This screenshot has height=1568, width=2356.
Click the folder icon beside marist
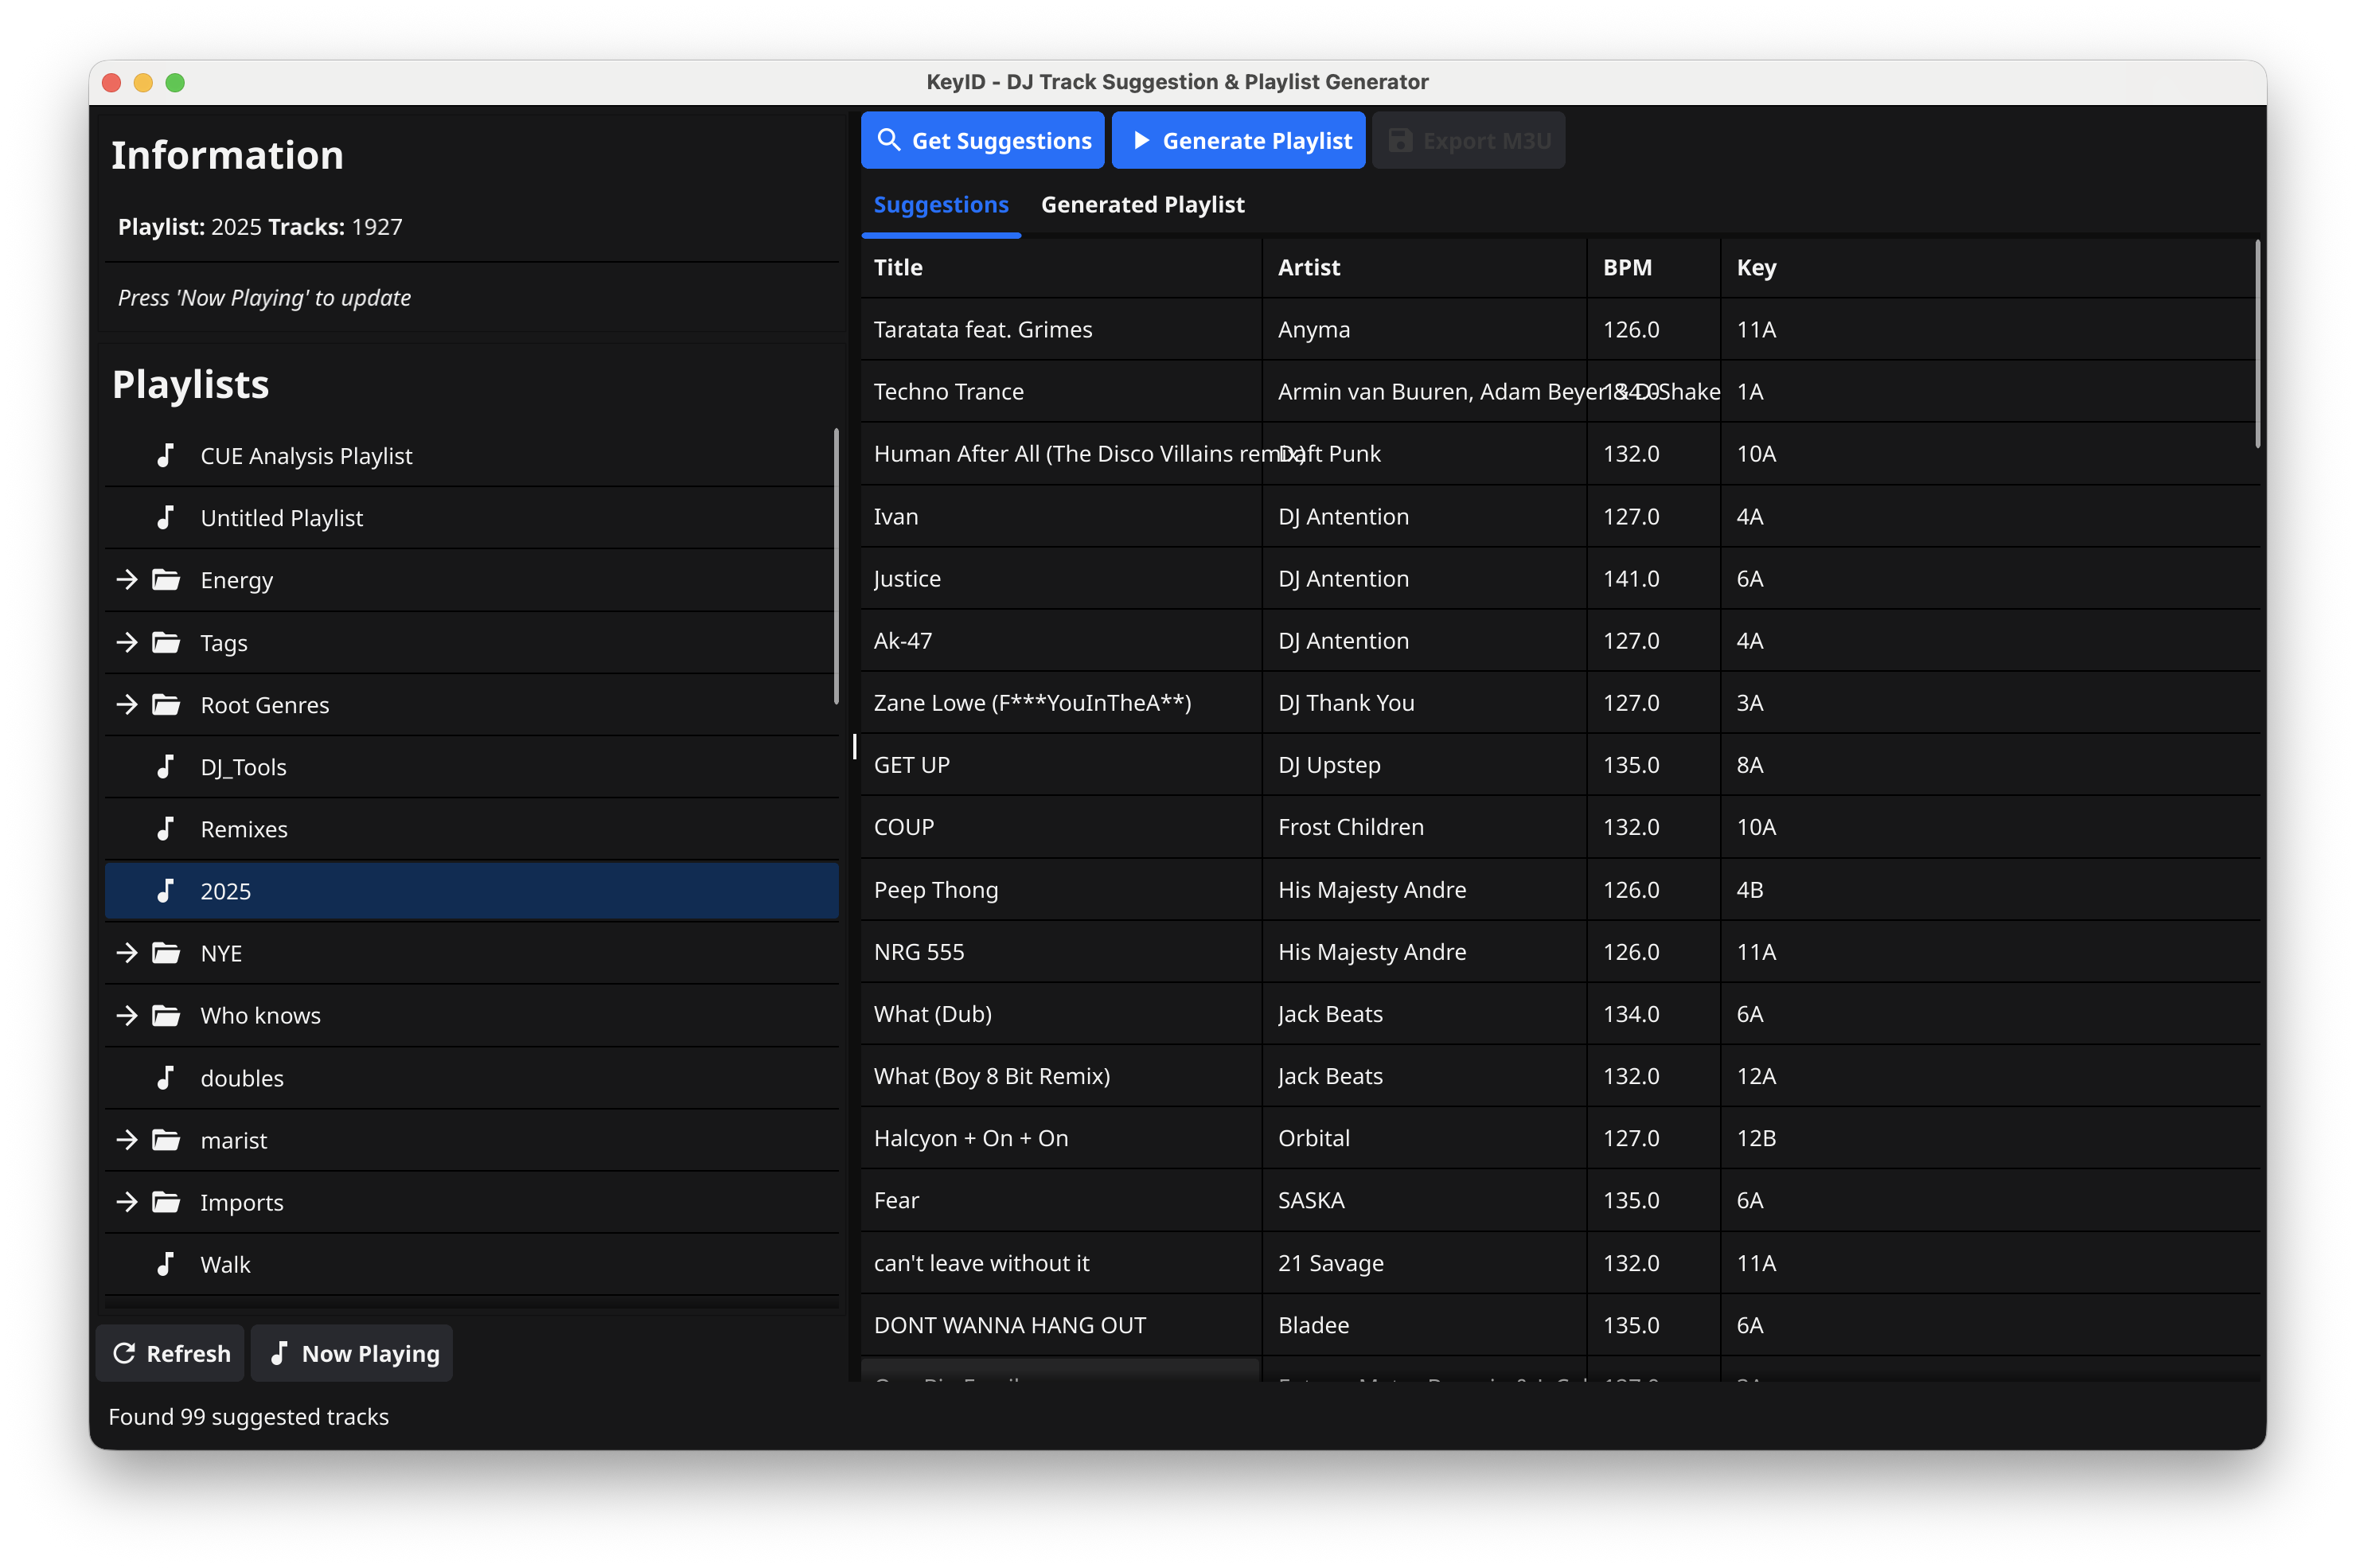166,1139
